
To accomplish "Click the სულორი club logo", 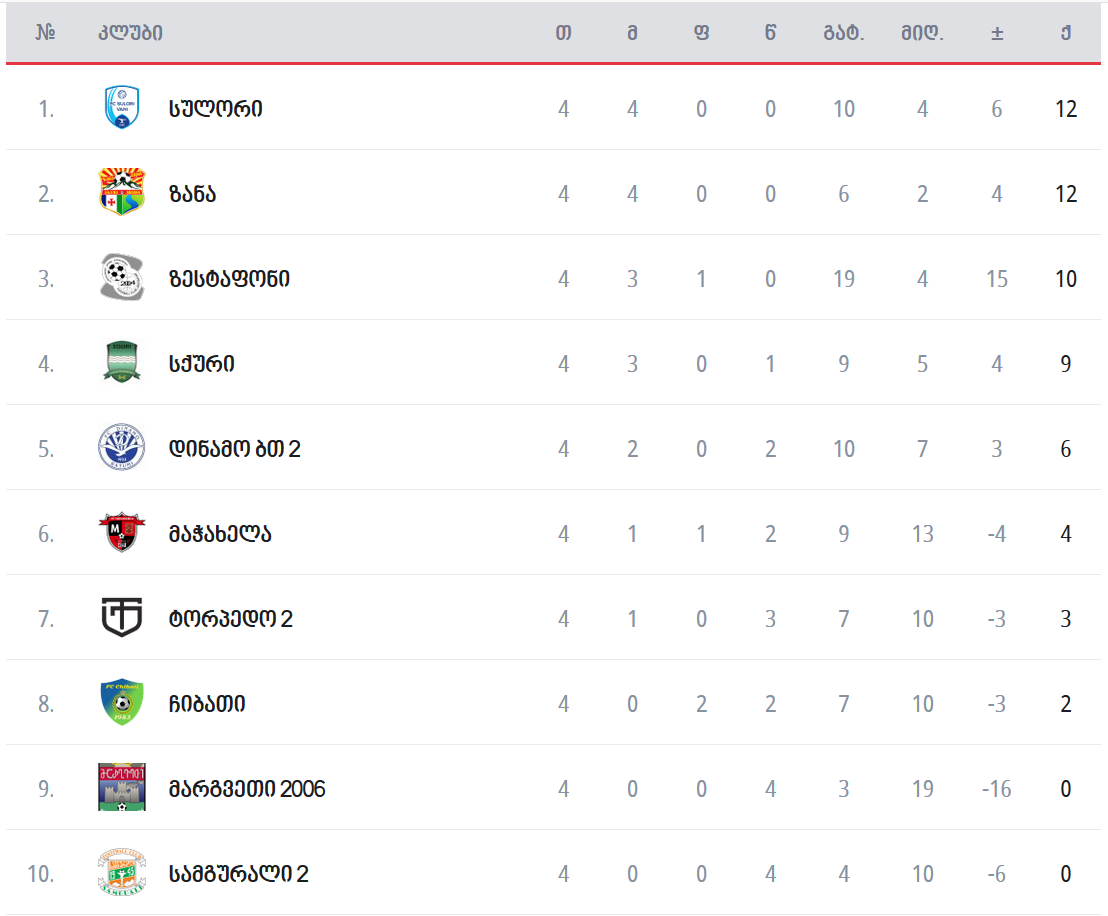I will click(121, 108).
